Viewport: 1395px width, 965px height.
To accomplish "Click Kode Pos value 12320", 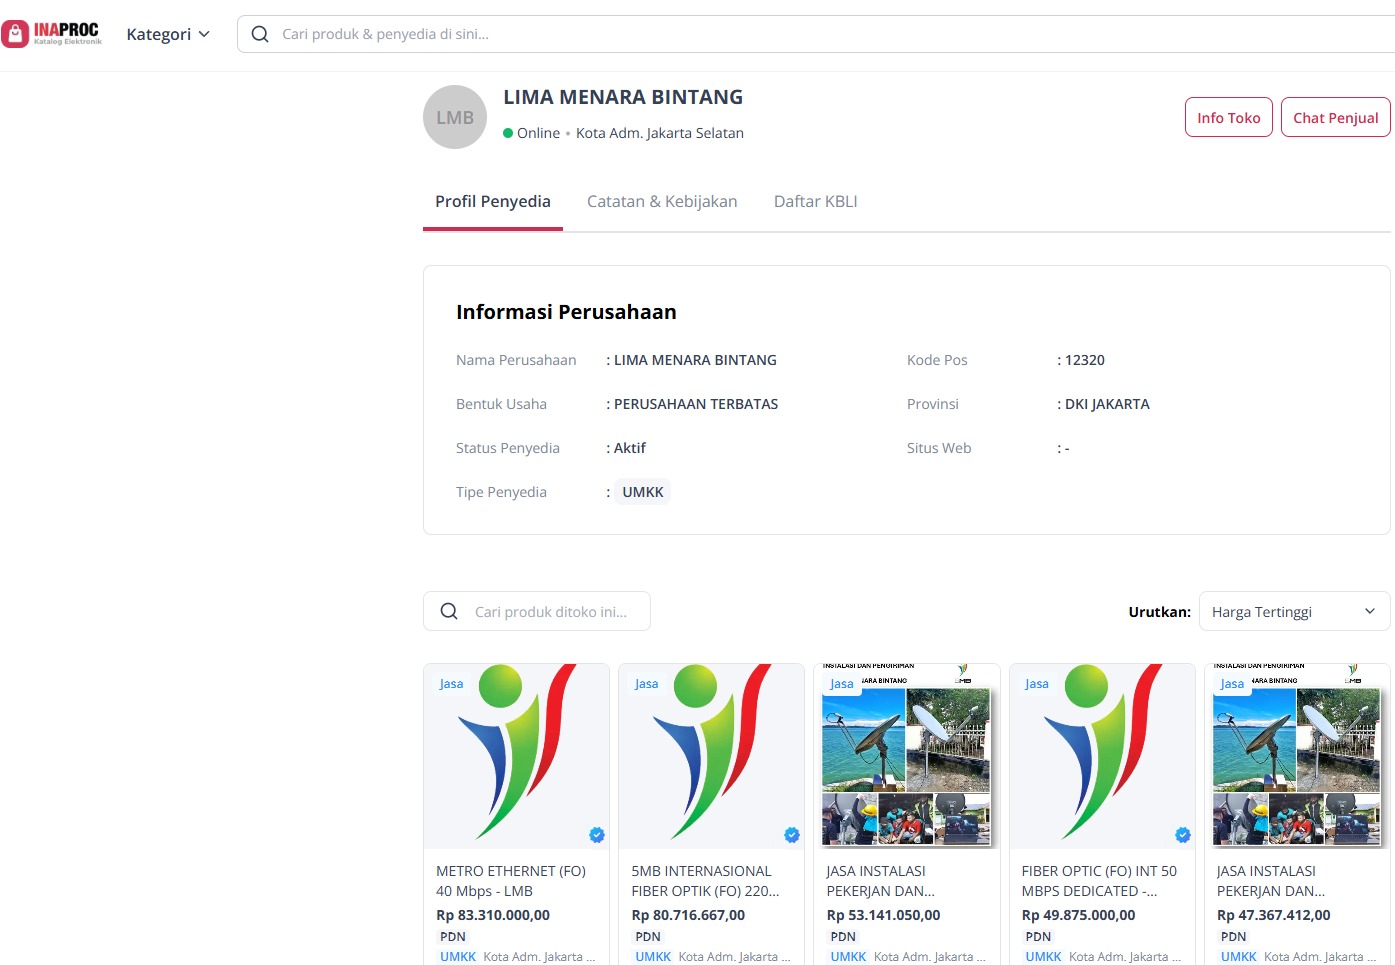I will tap(1085, 360).
